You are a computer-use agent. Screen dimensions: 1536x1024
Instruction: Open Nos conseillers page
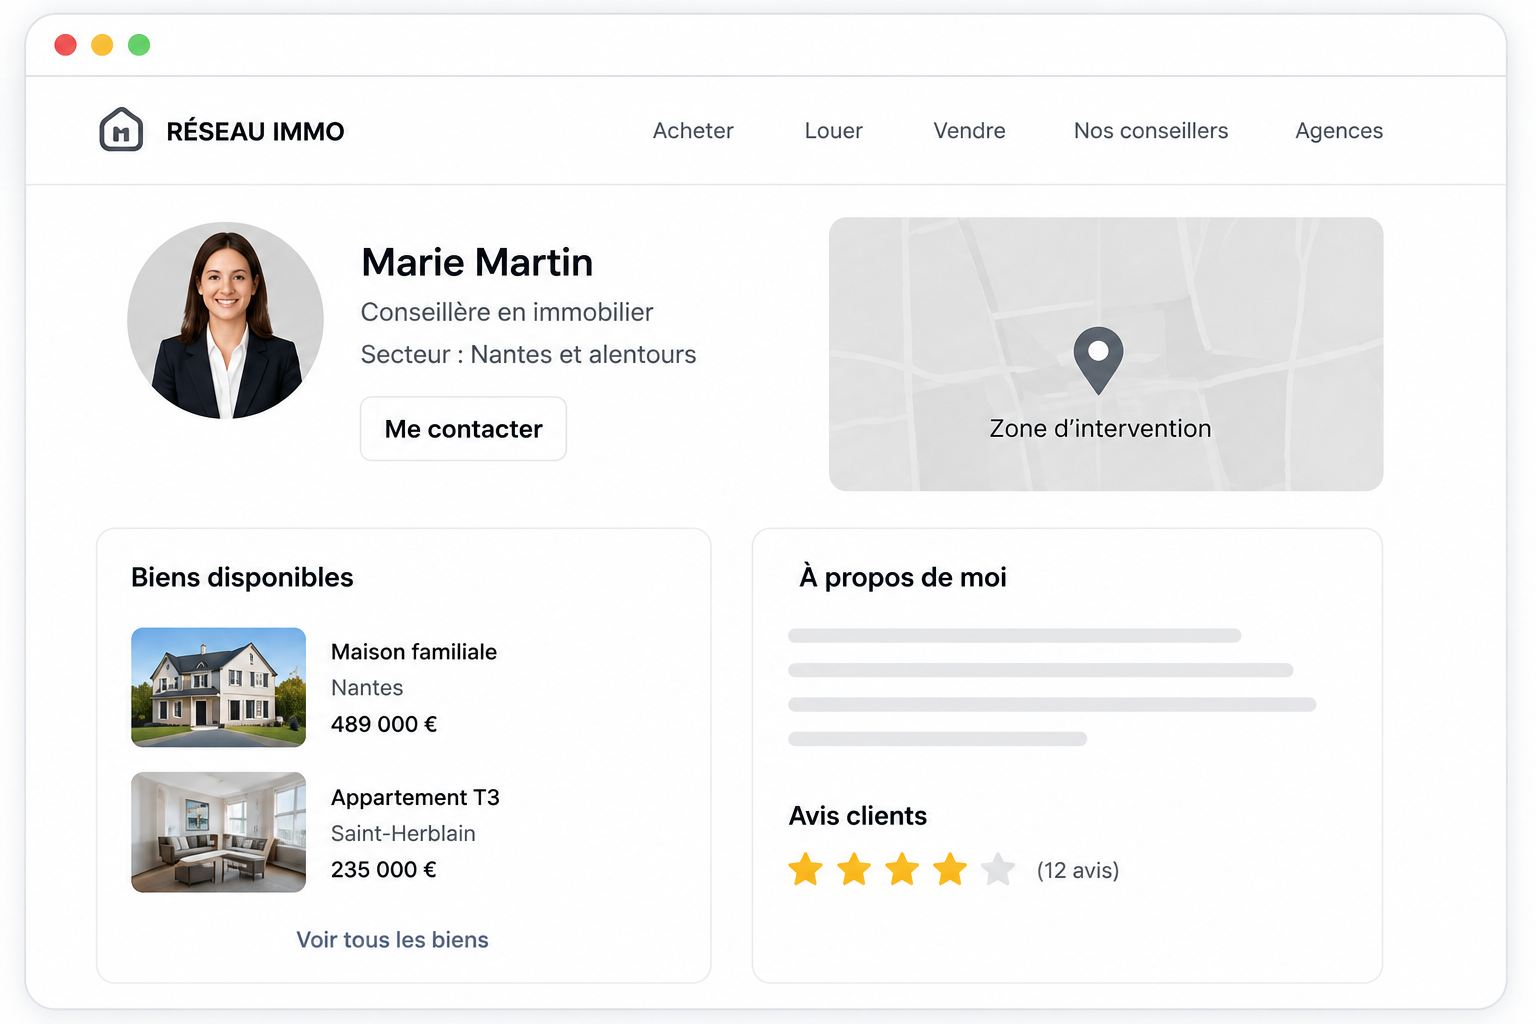[1151, 131]
